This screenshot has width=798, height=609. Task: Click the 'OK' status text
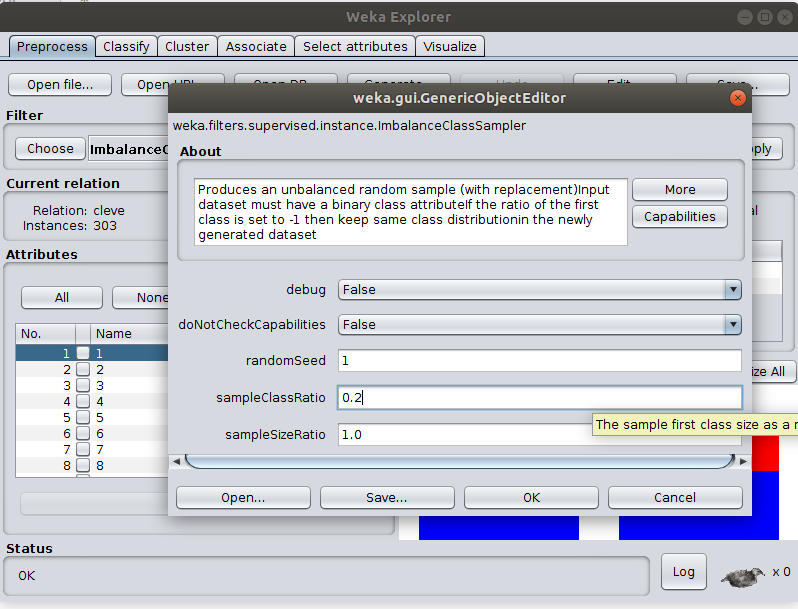point(26,576)
